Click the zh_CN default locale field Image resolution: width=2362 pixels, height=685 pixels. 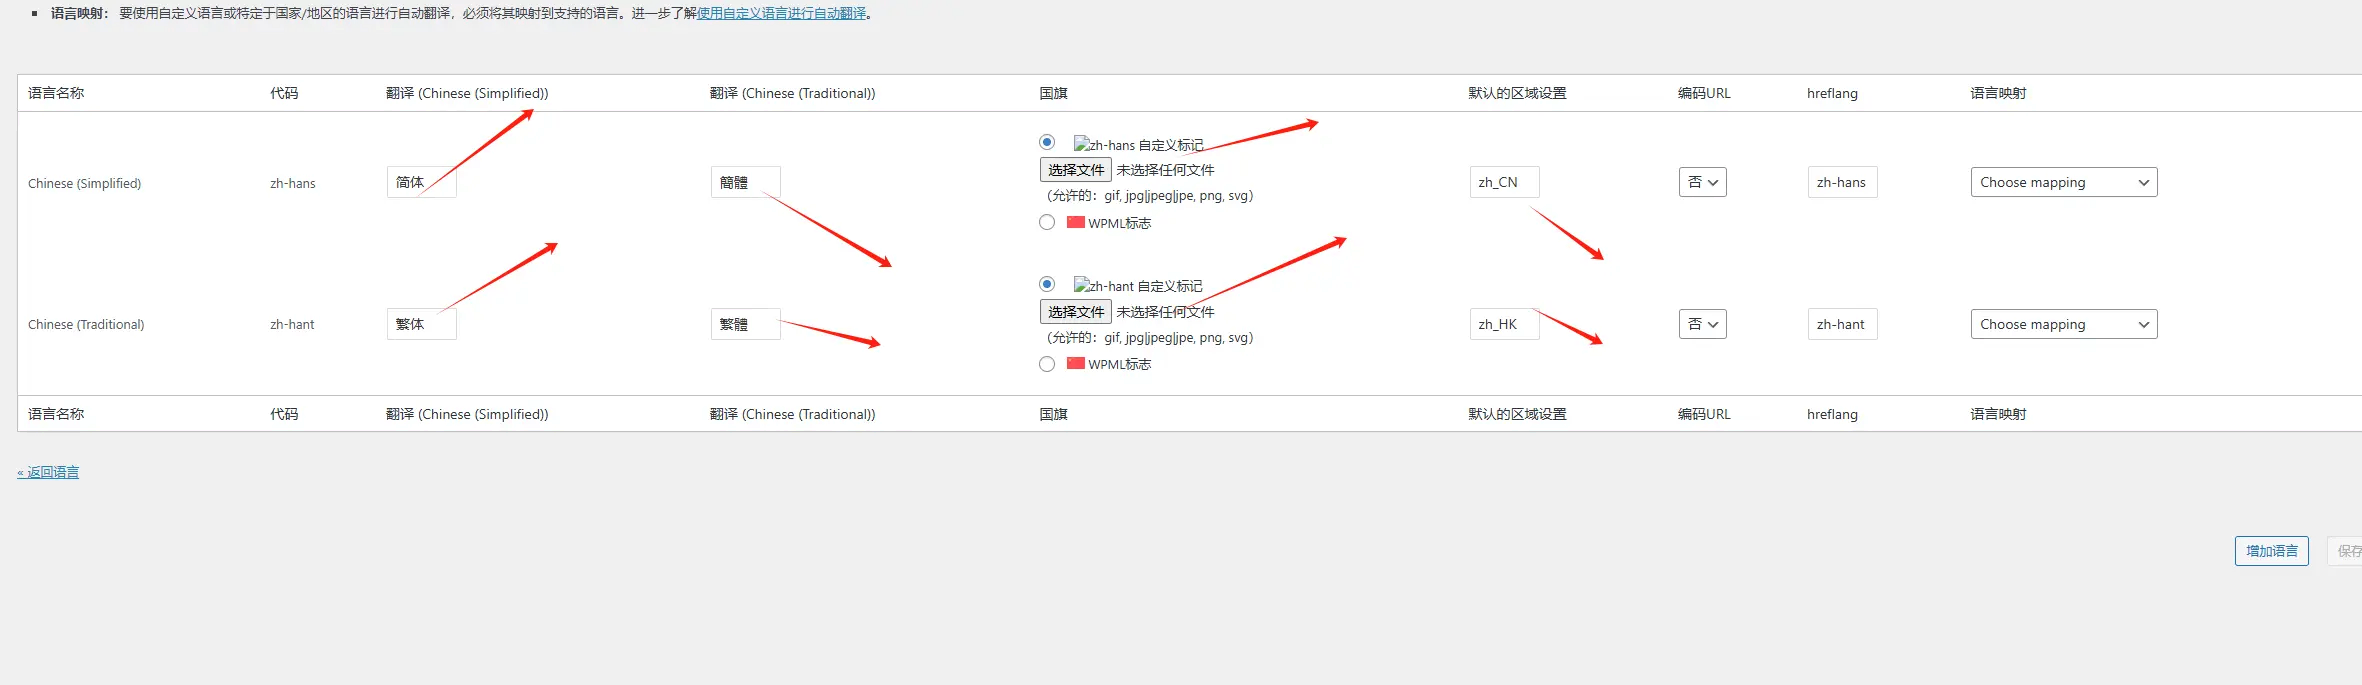[1505, 182]
